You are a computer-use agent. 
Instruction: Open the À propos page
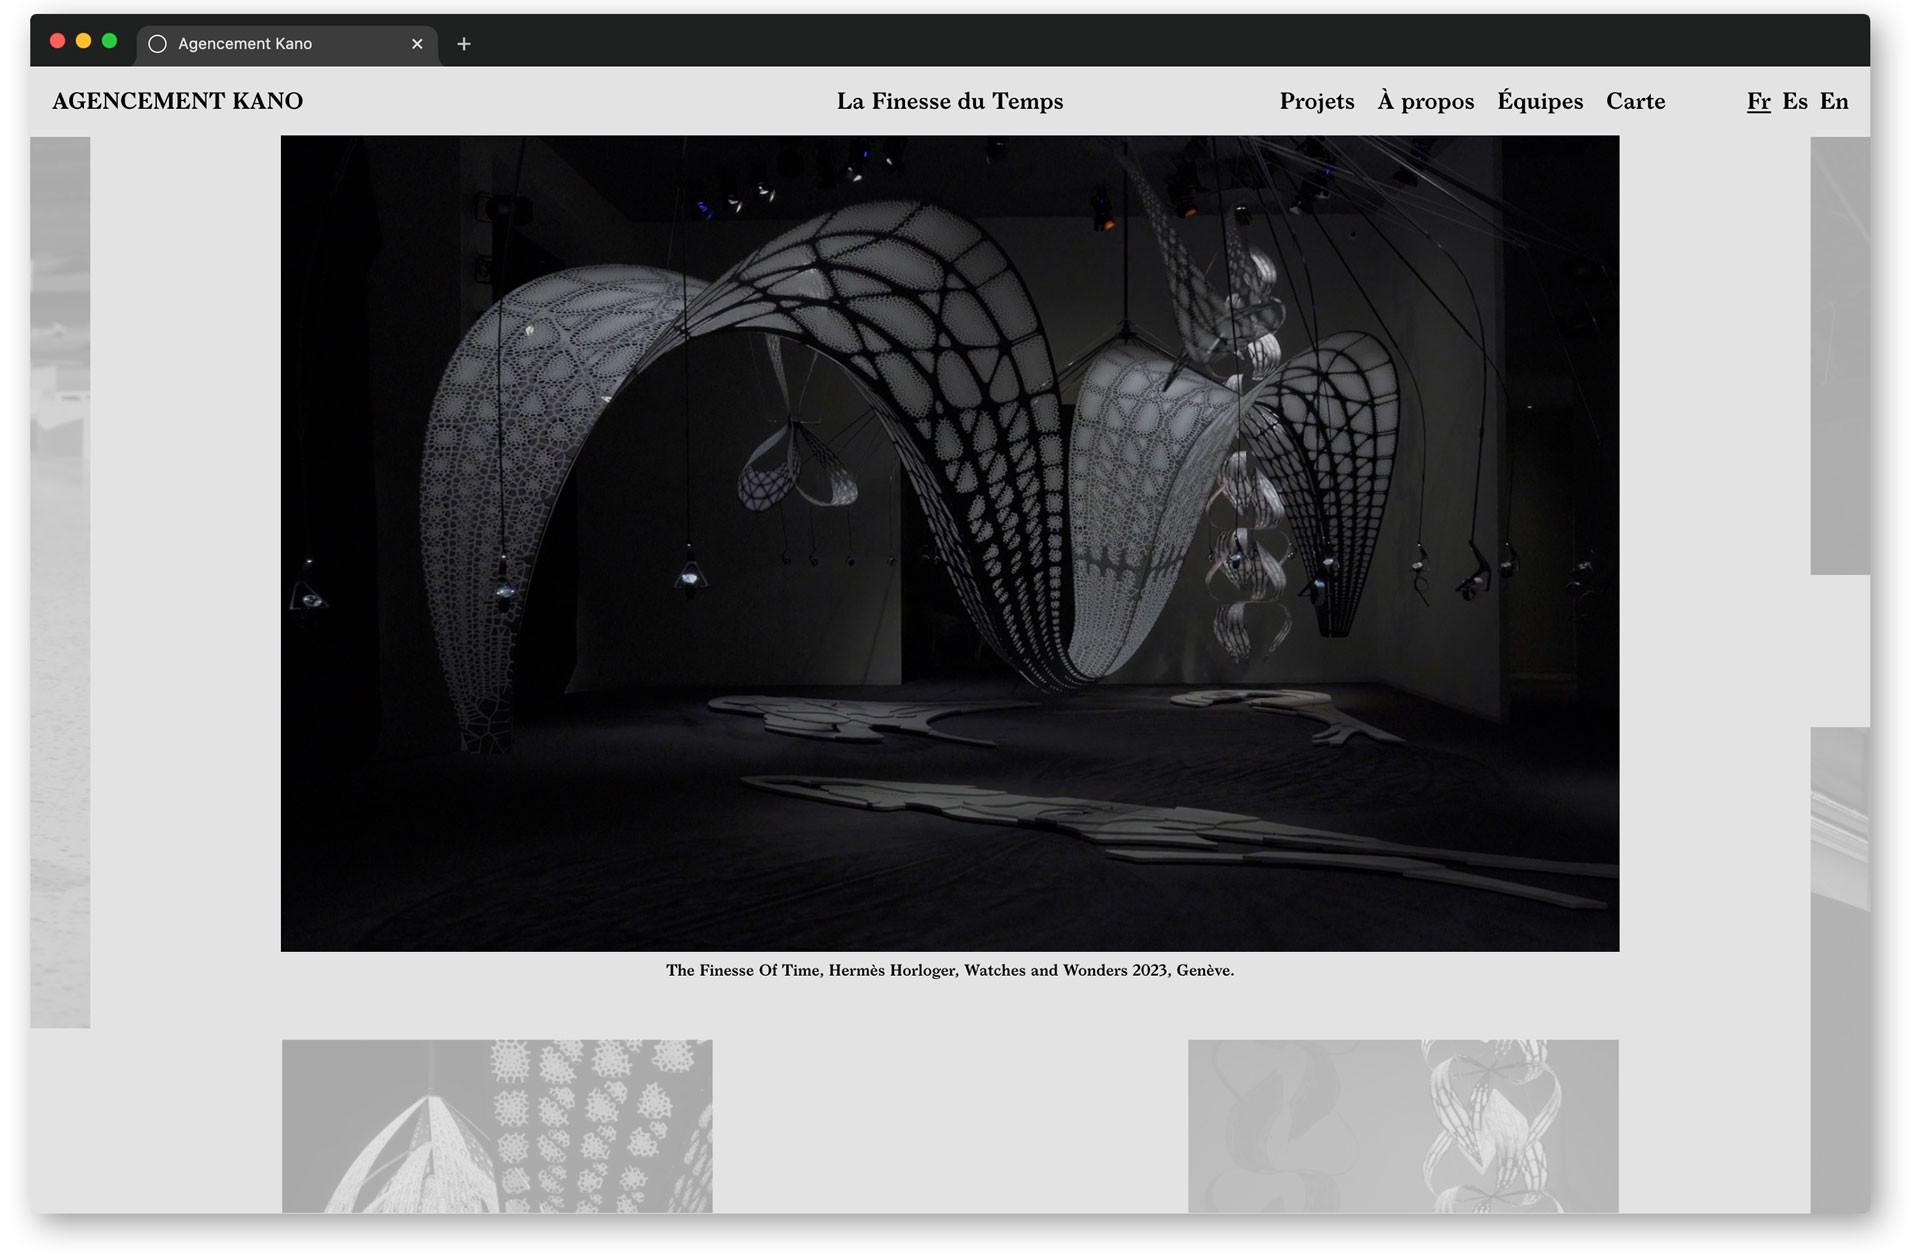click(x=1425, y=101)
